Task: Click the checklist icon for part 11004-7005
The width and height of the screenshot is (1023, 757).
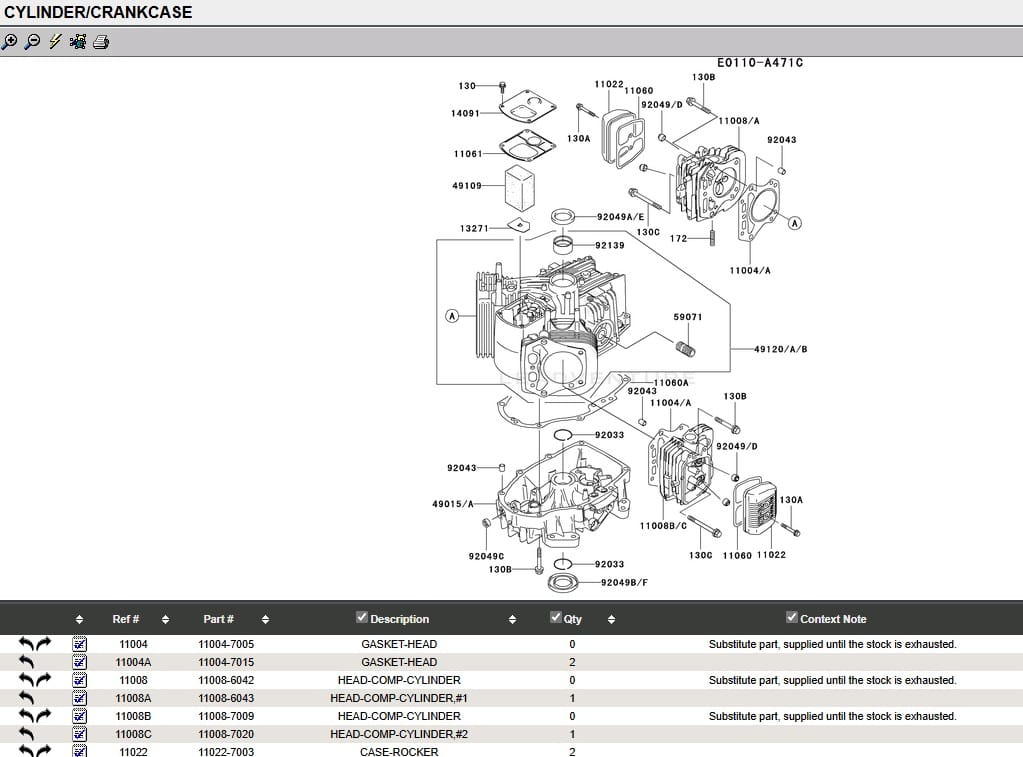Action: click(x=80, y=645)
